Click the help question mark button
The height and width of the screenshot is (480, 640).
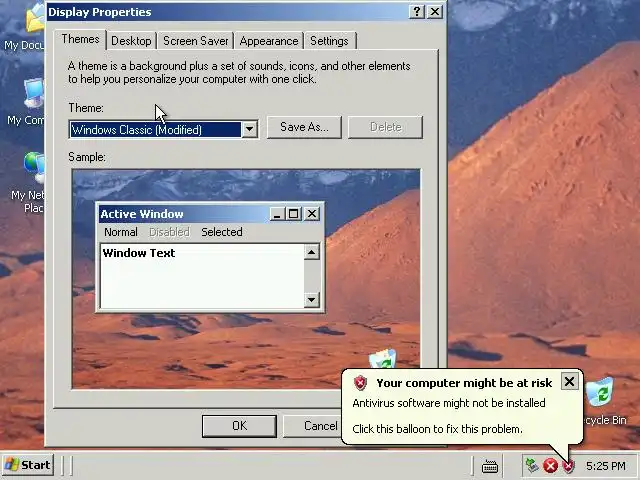click(x=417, y=12)
